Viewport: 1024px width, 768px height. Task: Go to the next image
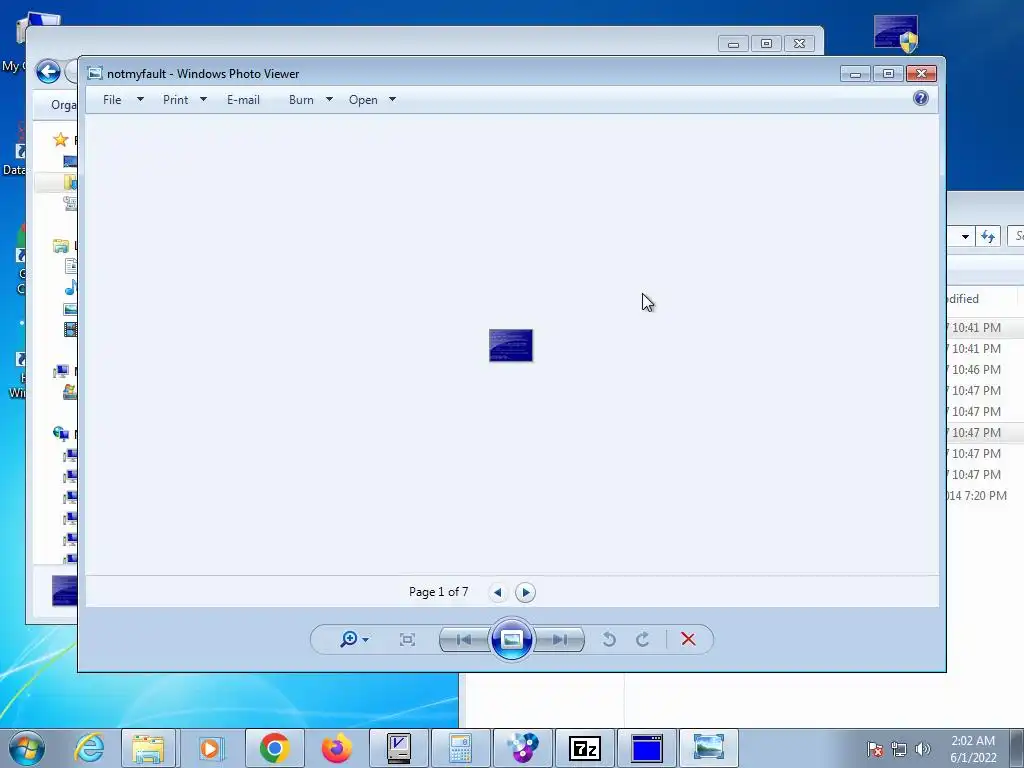pyautogui.click(x=559, y=639)
